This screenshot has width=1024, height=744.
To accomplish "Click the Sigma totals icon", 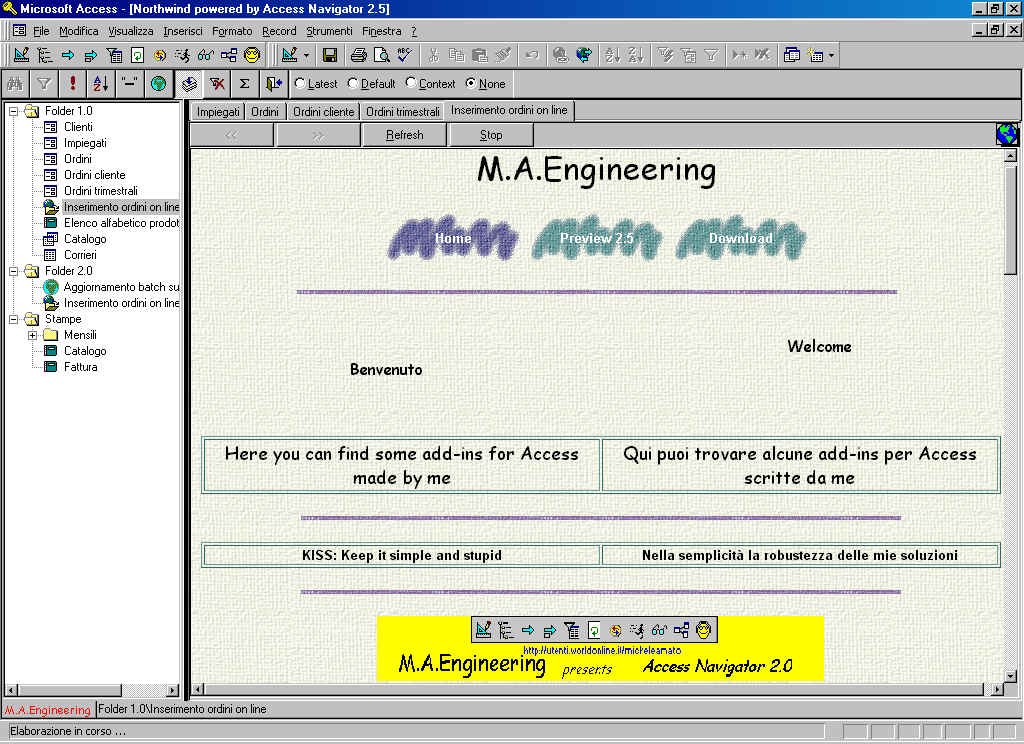I will pos(244,84).
